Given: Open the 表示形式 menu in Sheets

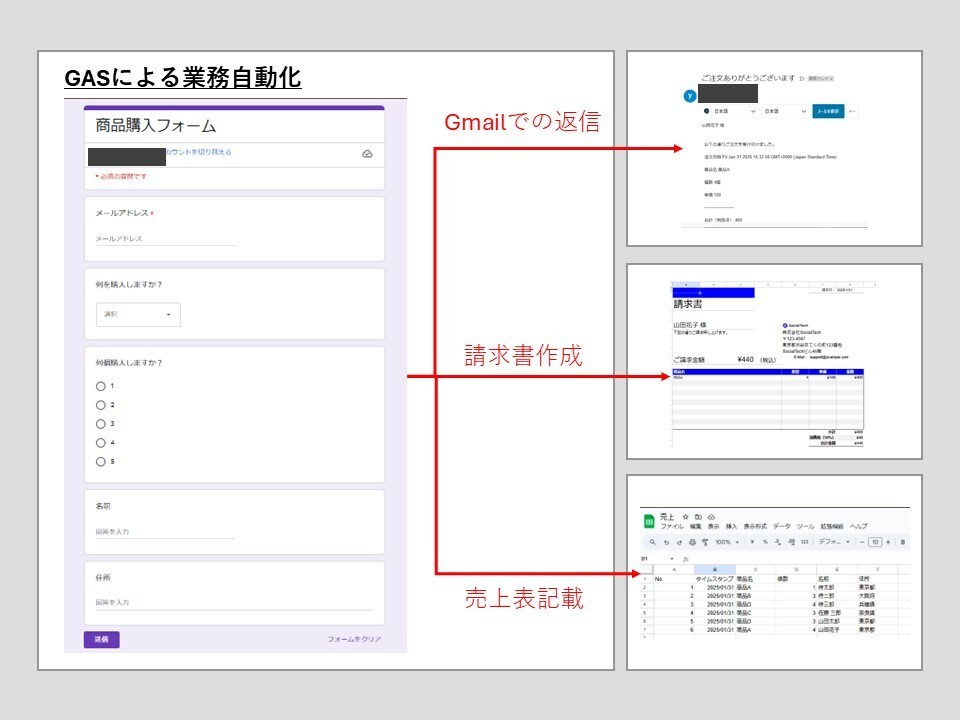Looking at the screenshot, I should (x=756, y=526).
